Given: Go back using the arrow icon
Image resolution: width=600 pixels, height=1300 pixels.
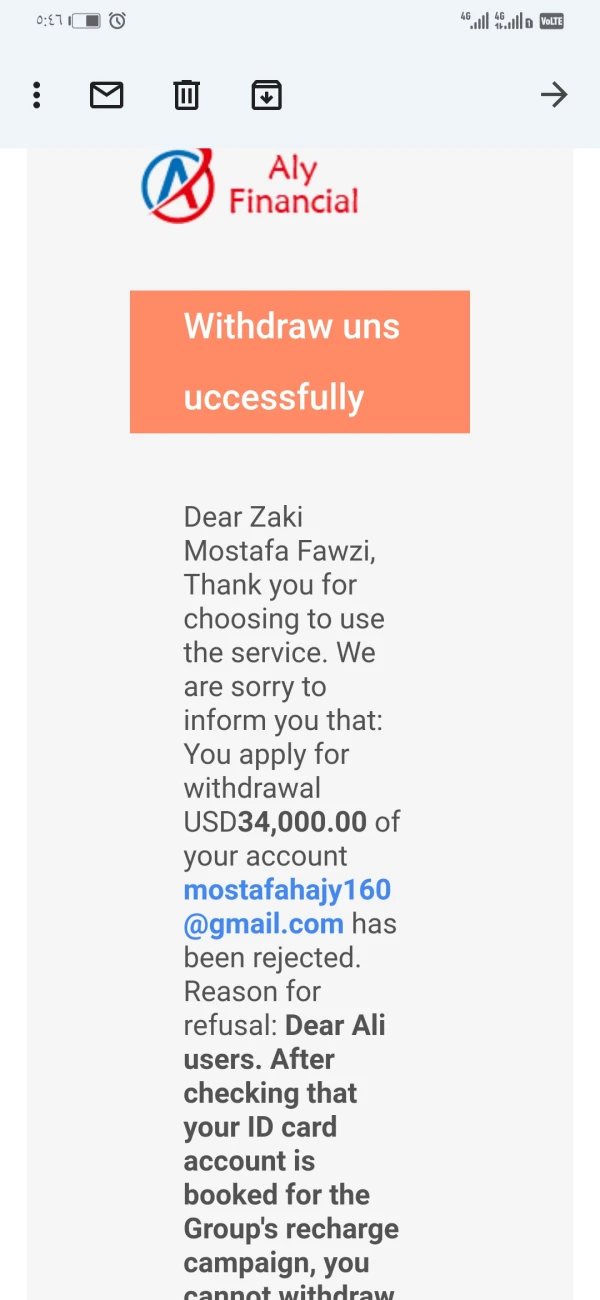Looking at the screenshot, I should 553,95.
